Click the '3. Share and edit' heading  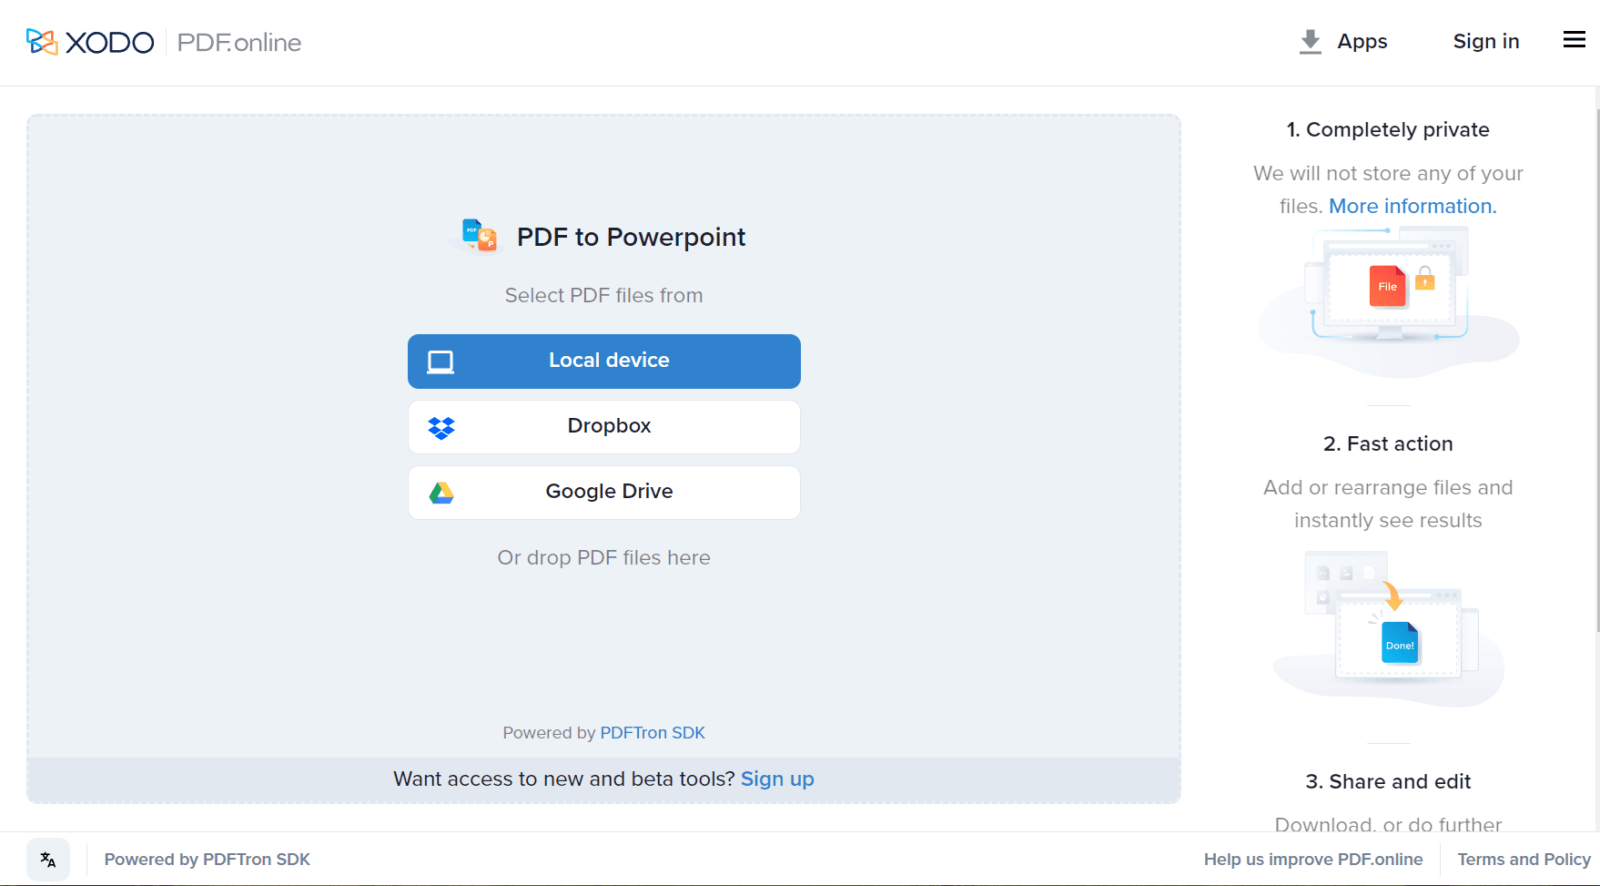point(1388,782)
